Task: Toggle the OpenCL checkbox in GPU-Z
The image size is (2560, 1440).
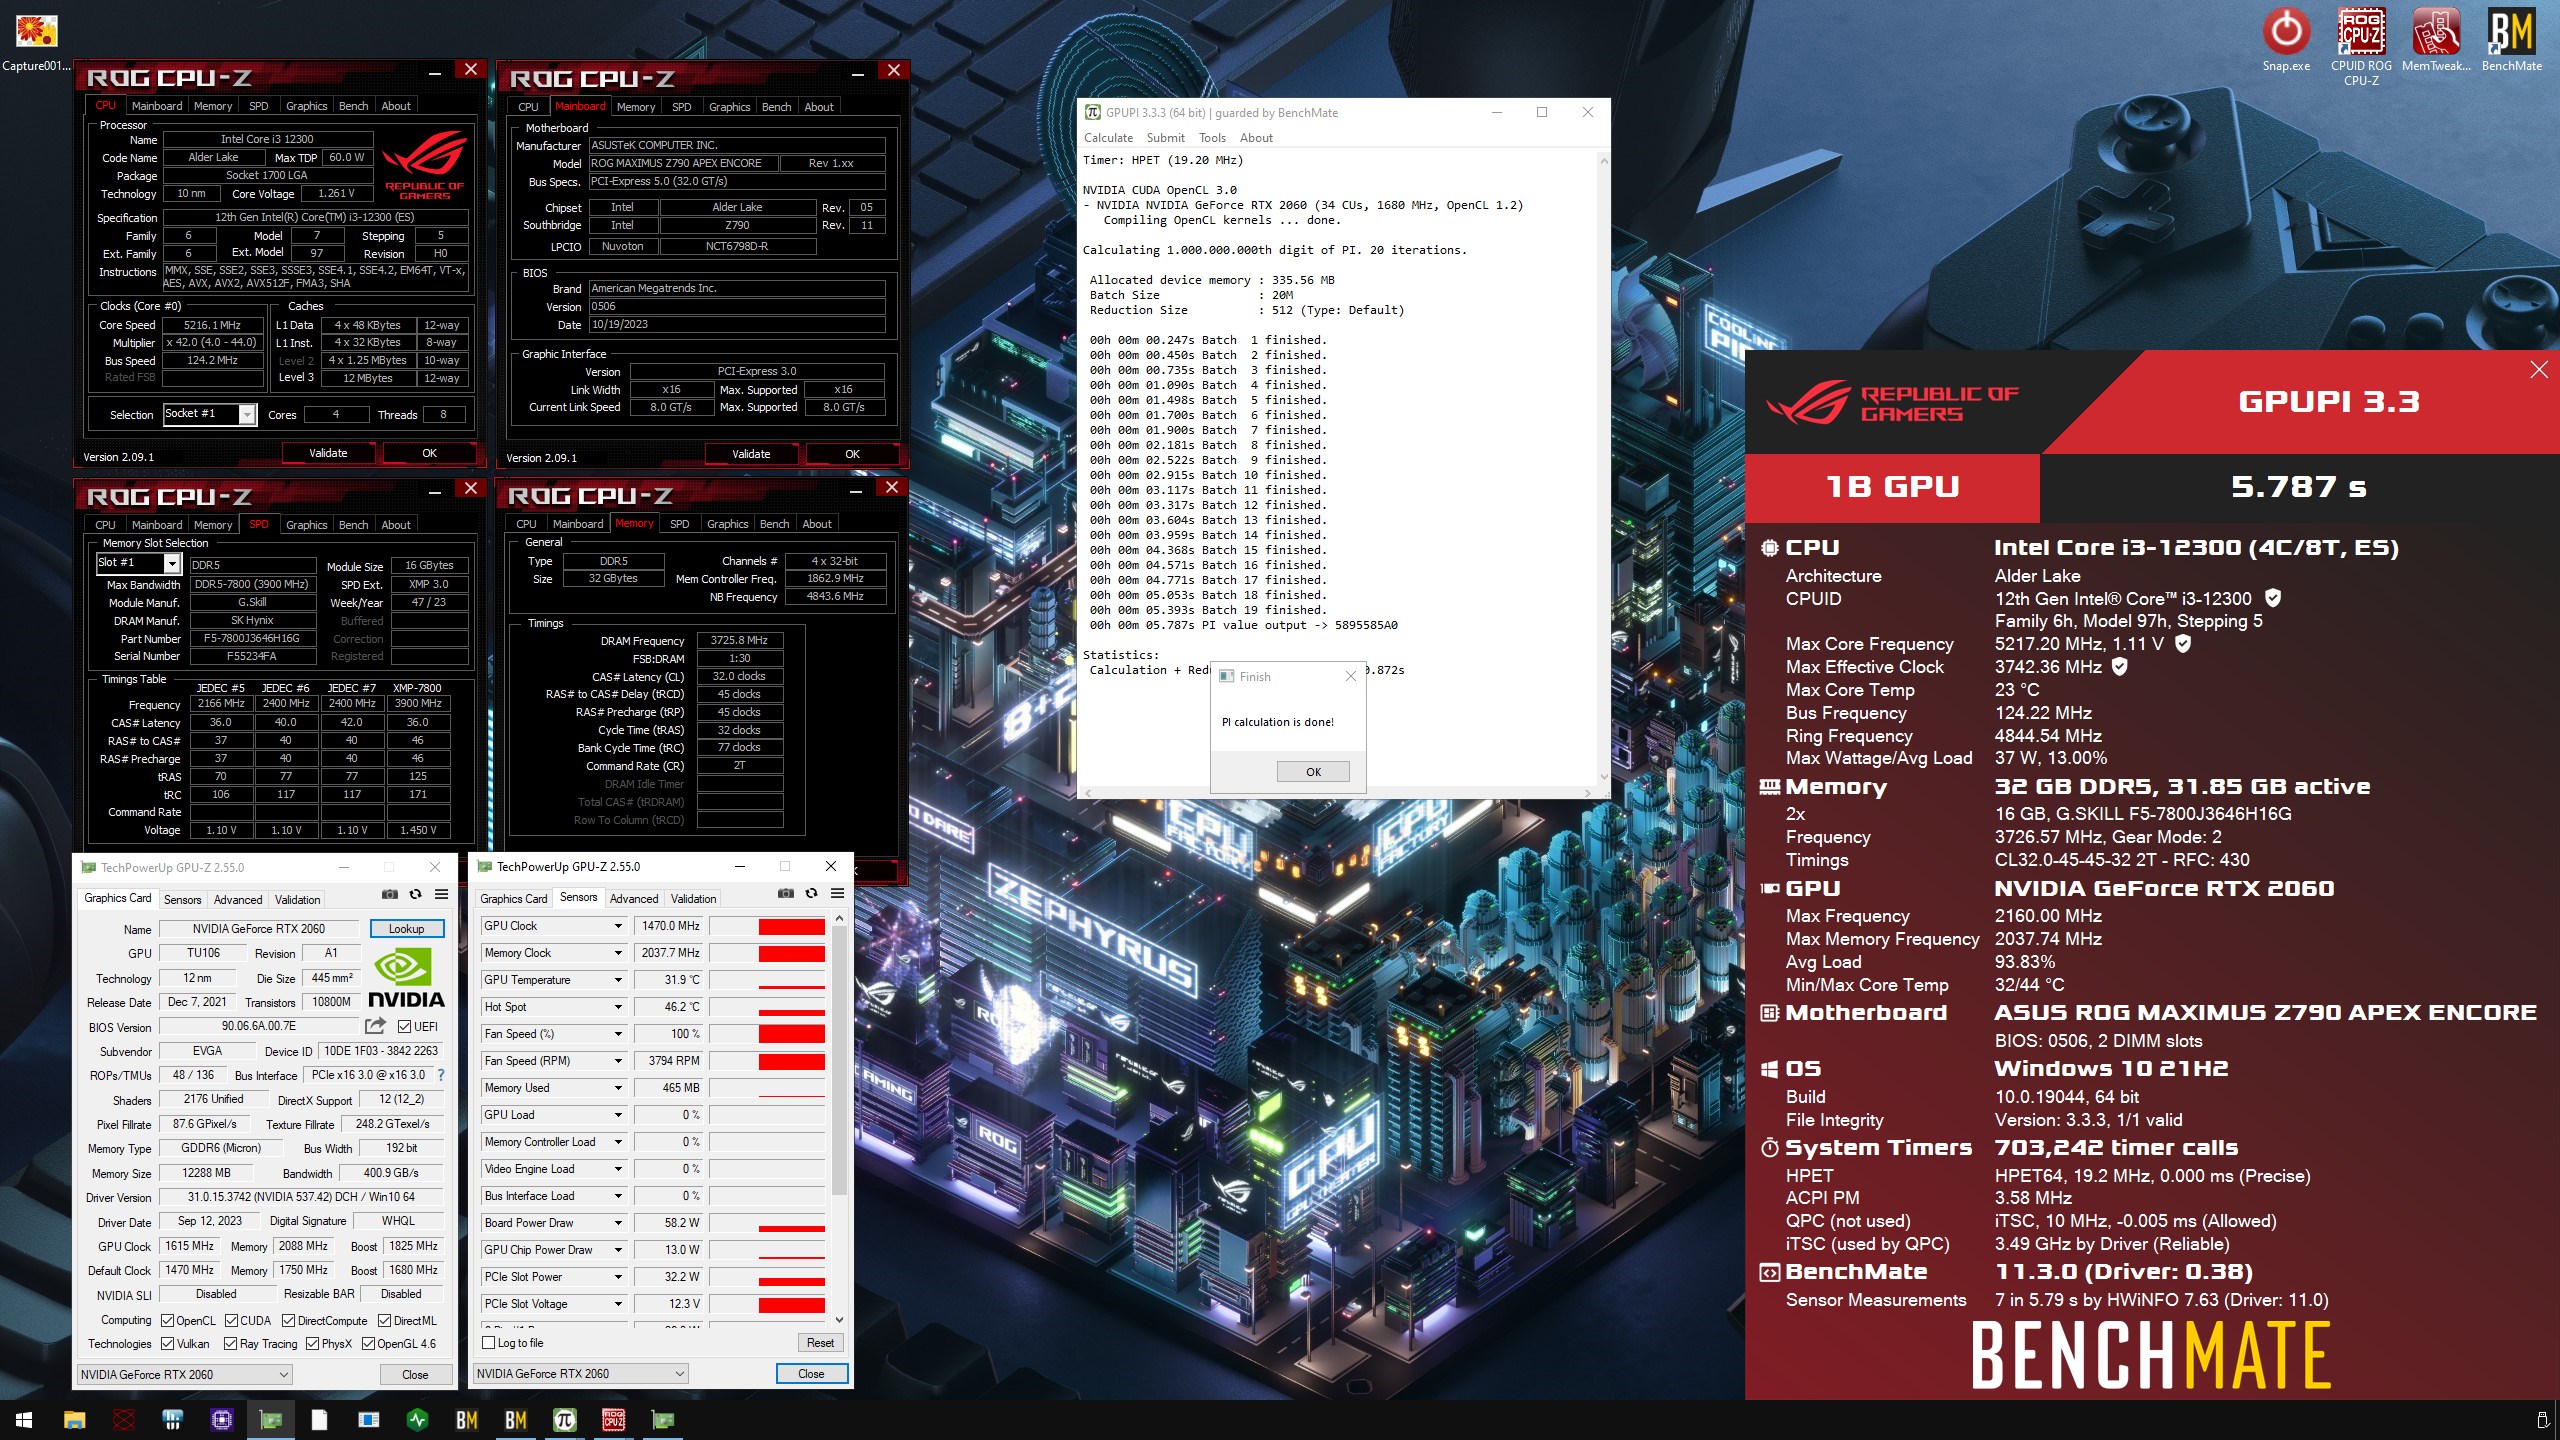Action: click(x=168, y=1320)
